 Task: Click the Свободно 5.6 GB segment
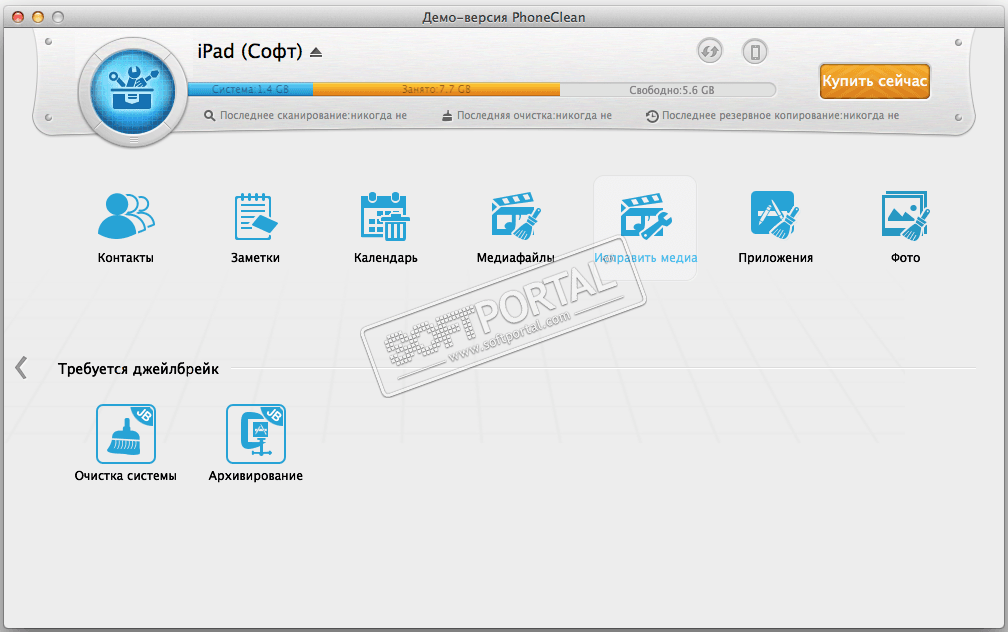pos(667,90)
